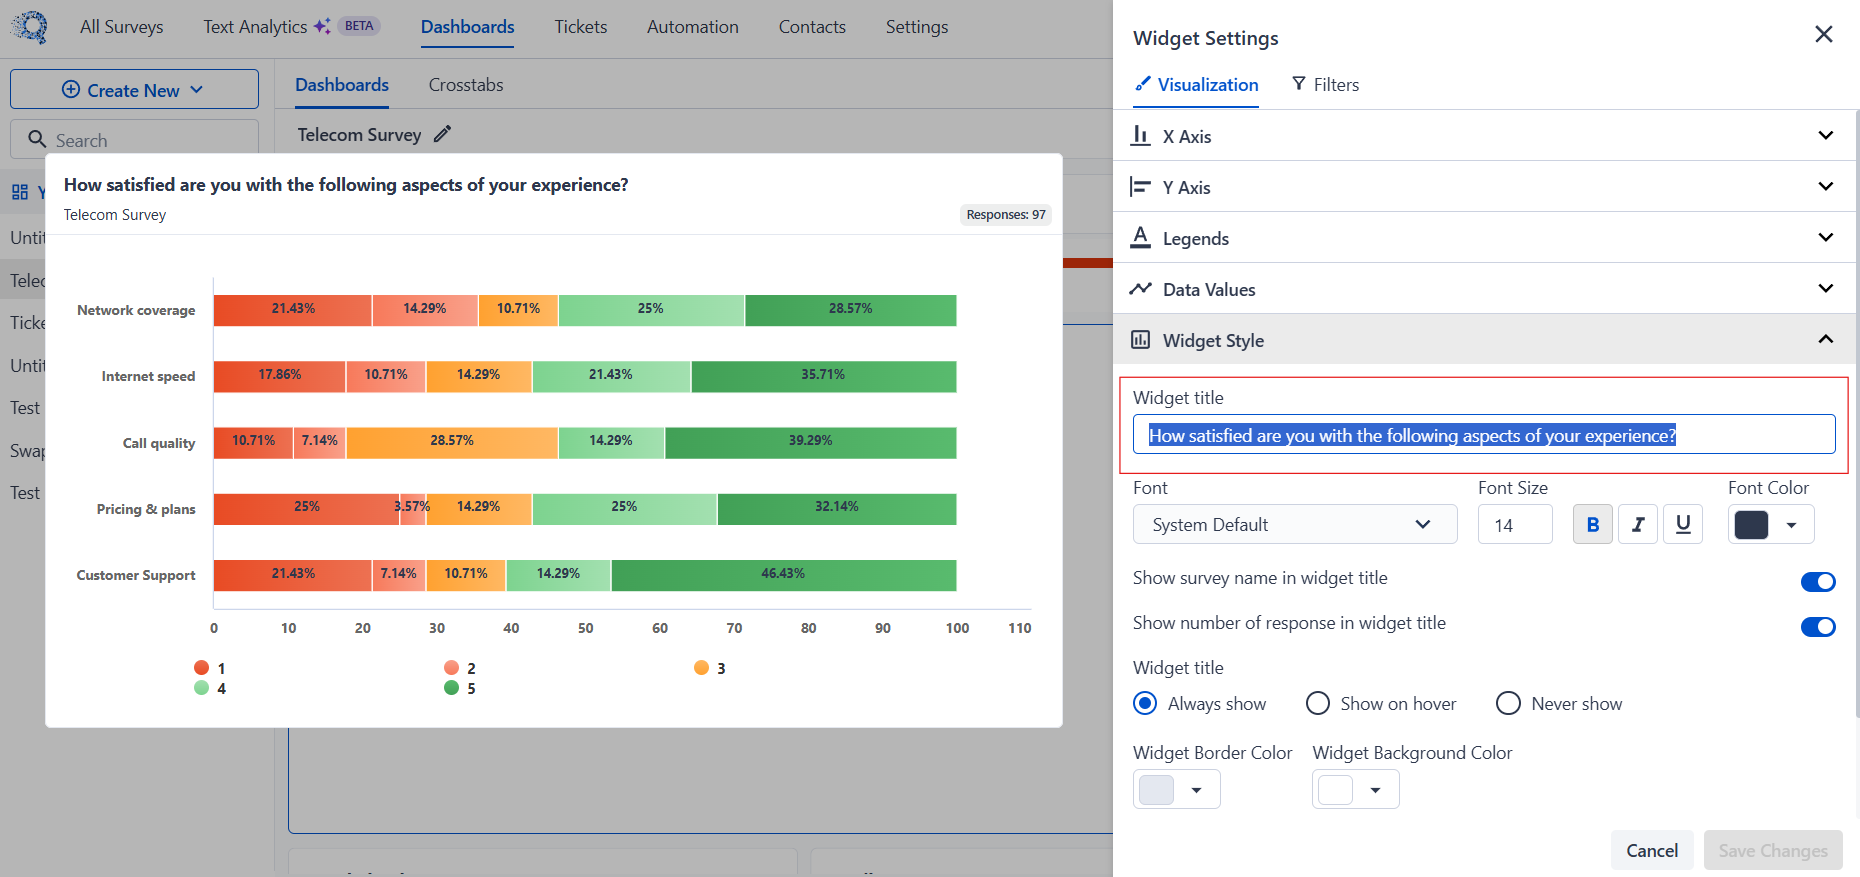
Task: Close the Widget Settings panel
Action: pyautogui.click(x=1824, y=35)
